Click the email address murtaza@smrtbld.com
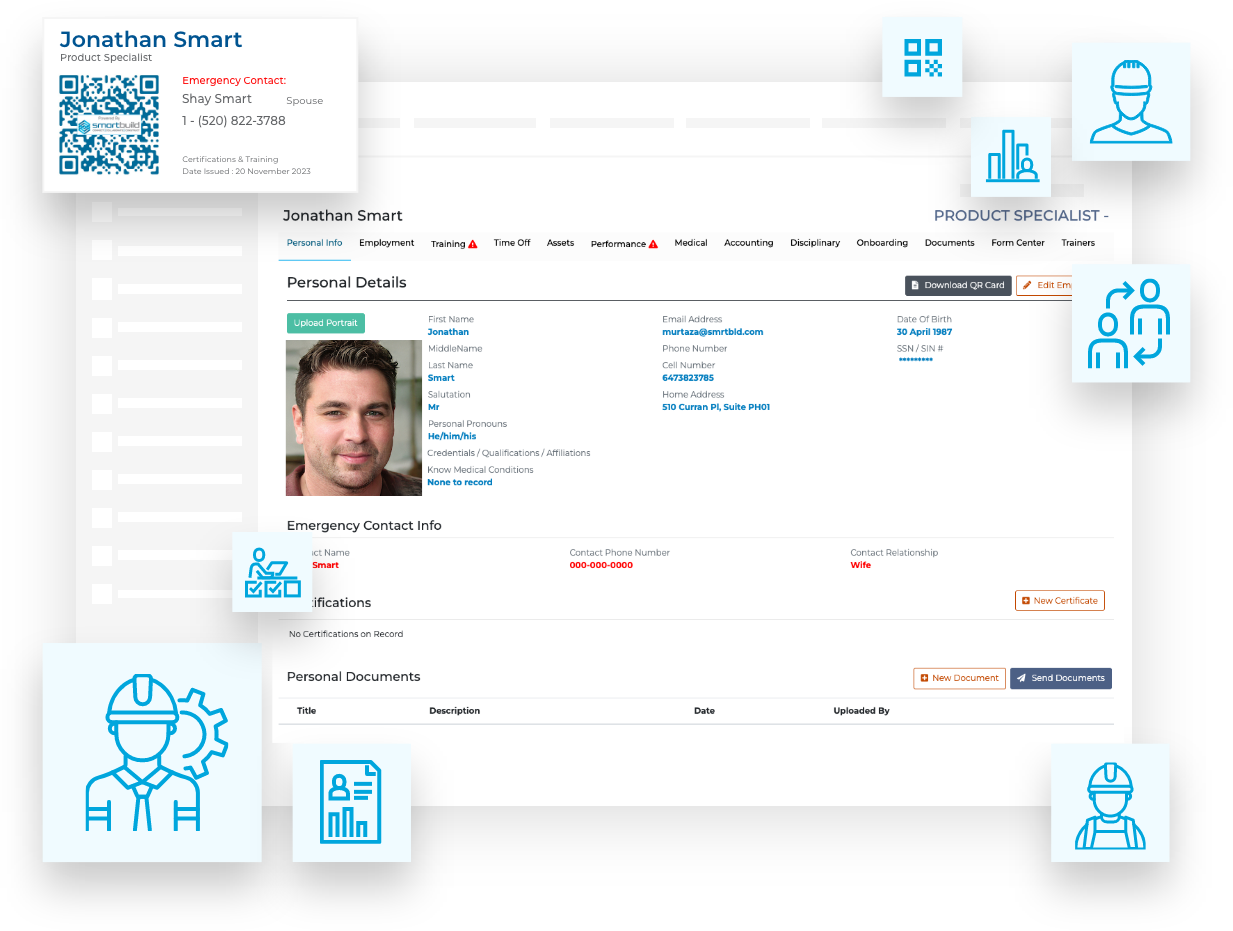The image size is (1233, 931). coord(712,332)
